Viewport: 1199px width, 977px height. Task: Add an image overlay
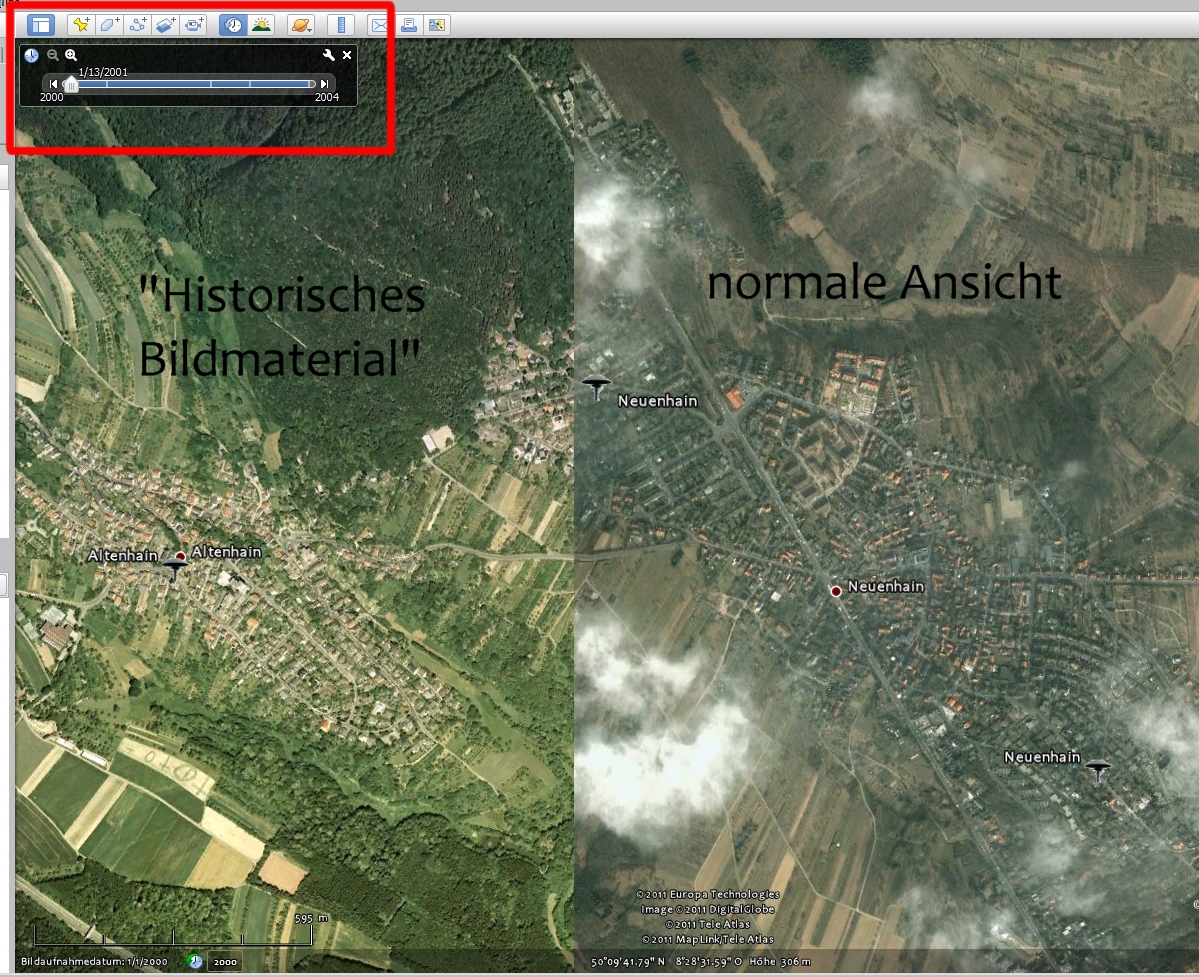point(166,25)
